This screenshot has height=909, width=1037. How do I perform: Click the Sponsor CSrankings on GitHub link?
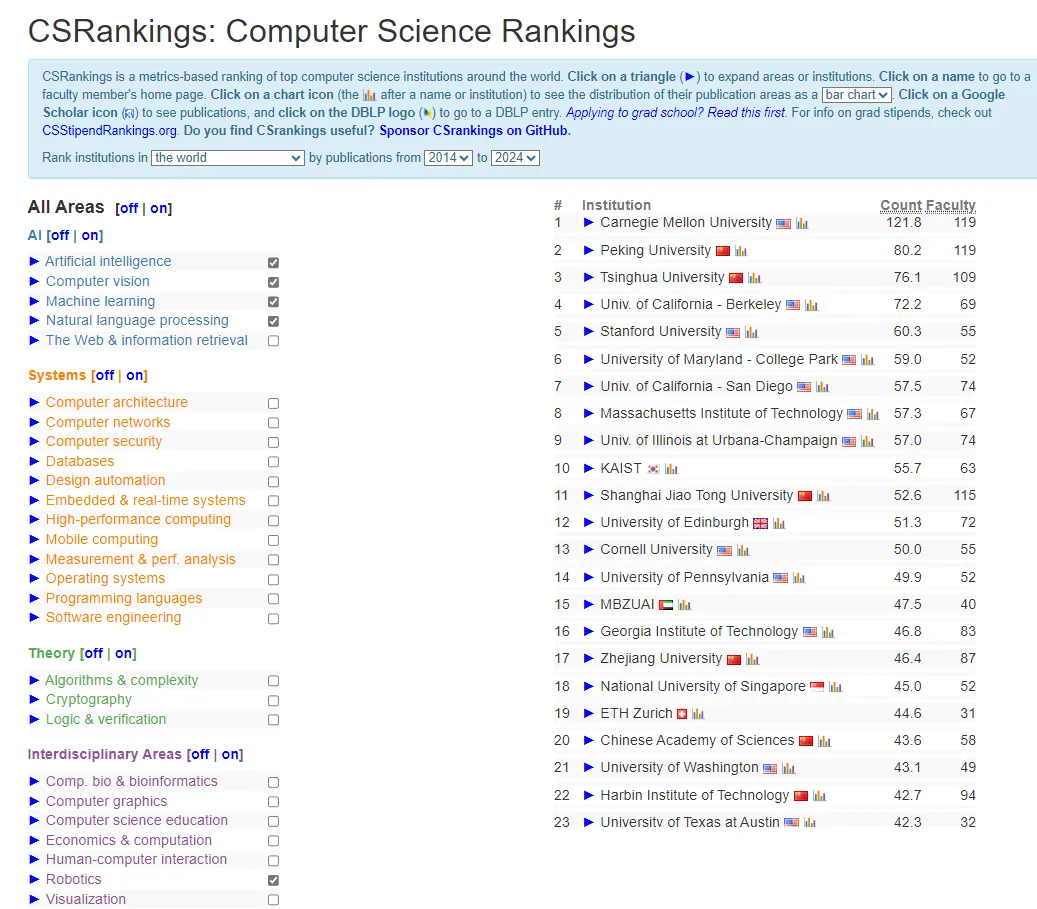[x=475, y=130]
